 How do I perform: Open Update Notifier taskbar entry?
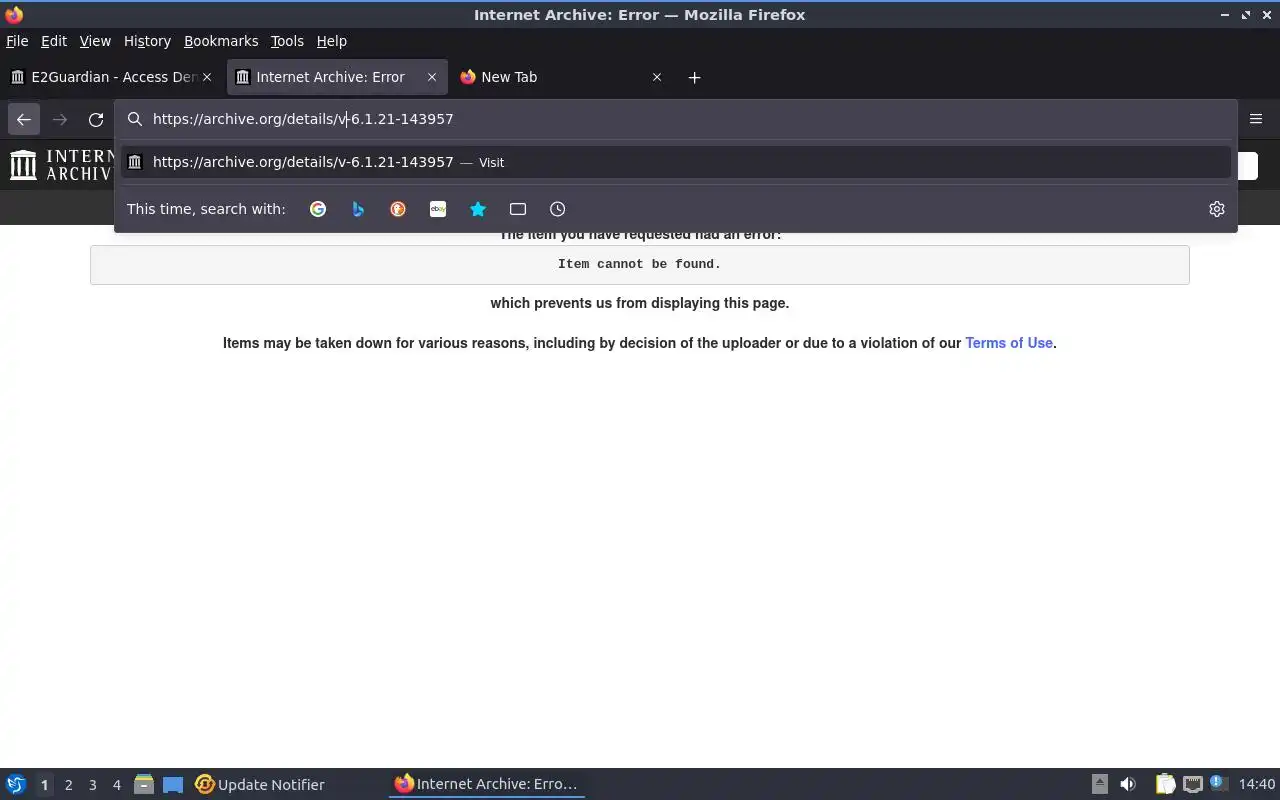[x=260, y=785]
